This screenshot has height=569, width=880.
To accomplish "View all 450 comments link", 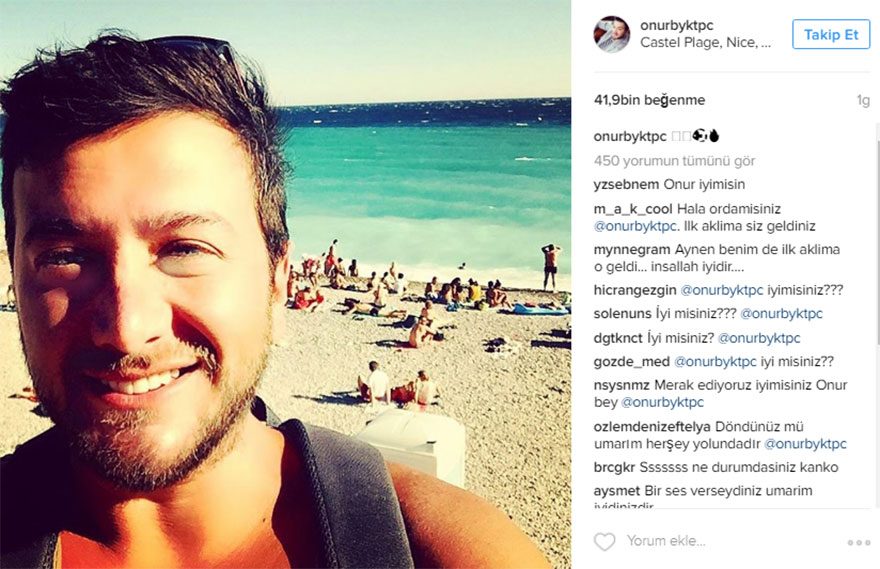I will point(674,161).
